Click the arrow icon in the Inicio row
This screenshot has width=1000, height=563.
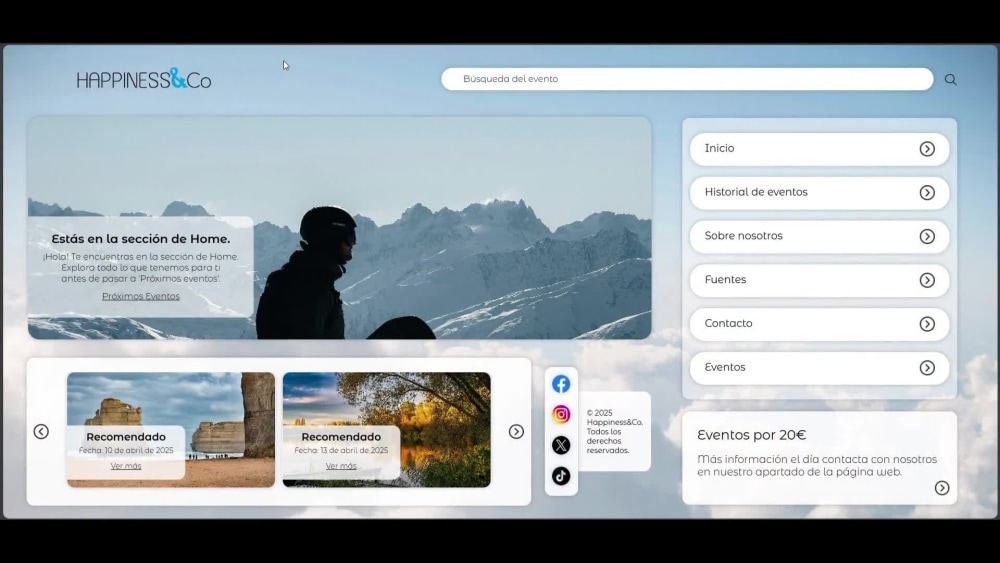[x=927, y=149]
